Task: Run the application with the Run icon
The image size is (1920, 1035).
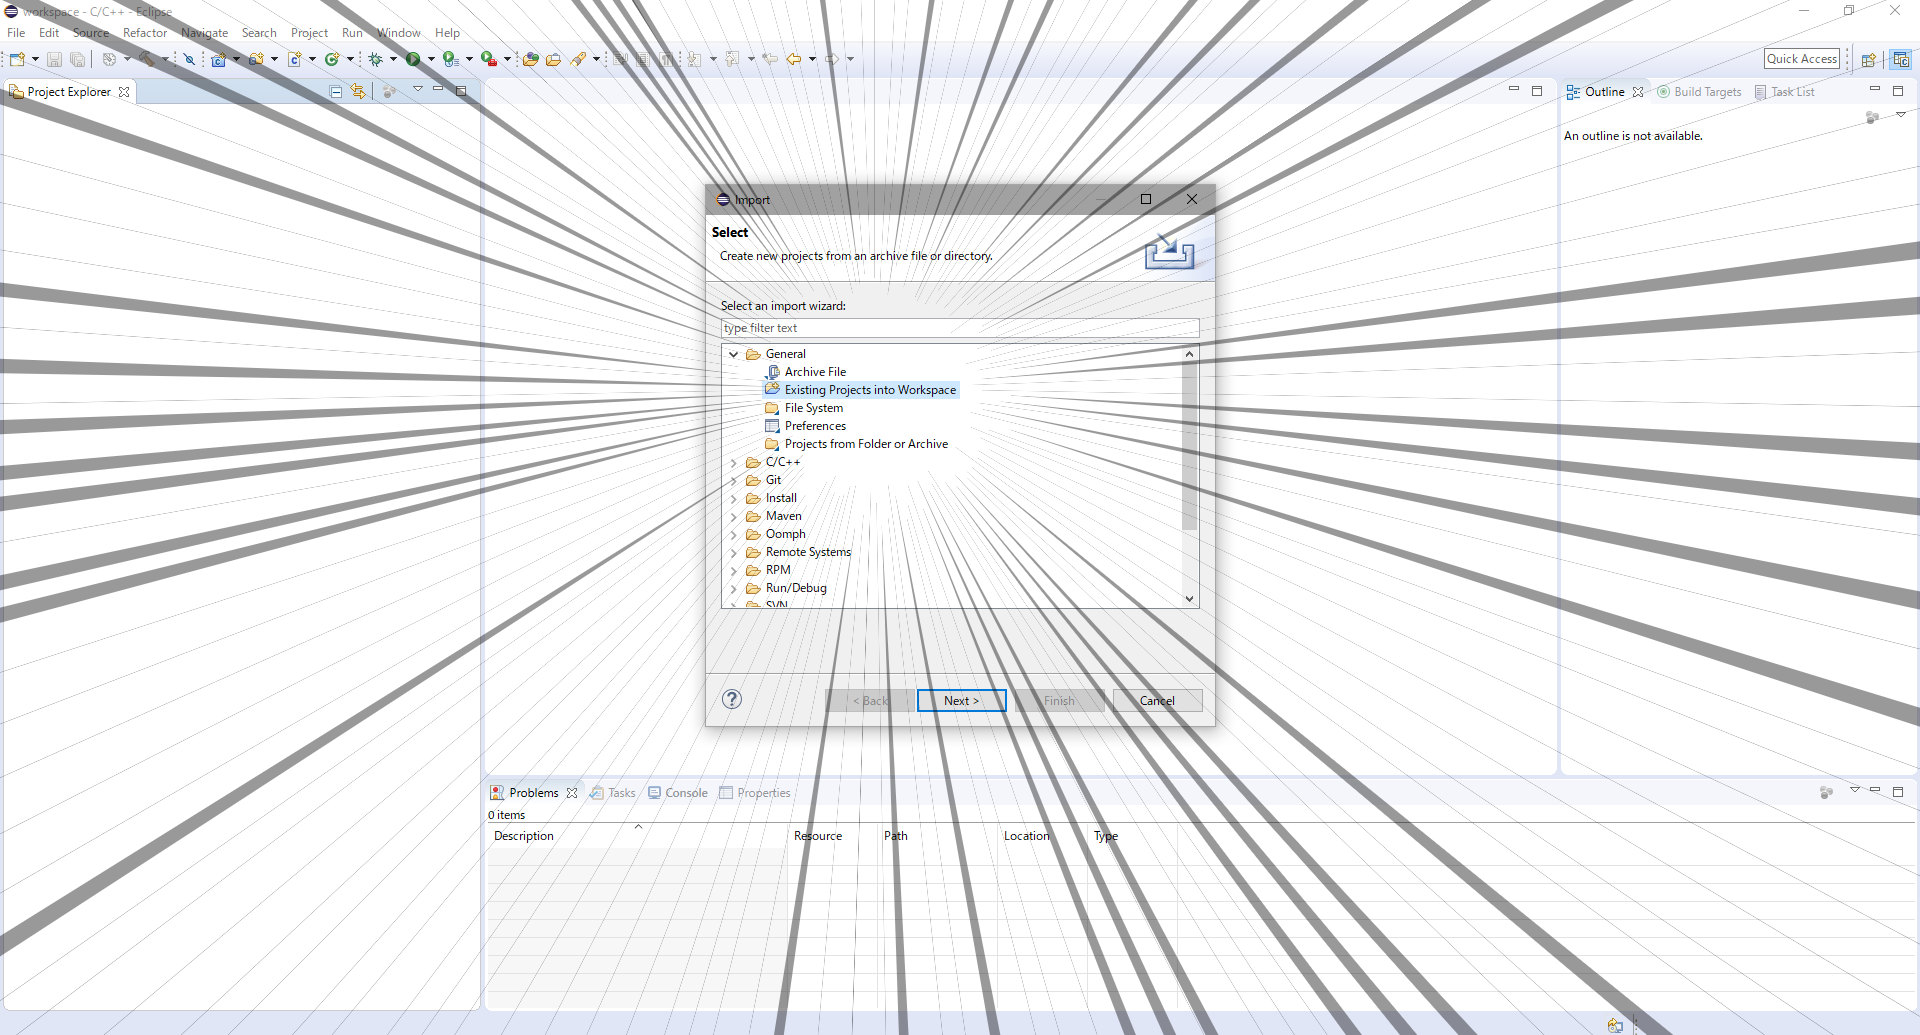Action: 415,59
